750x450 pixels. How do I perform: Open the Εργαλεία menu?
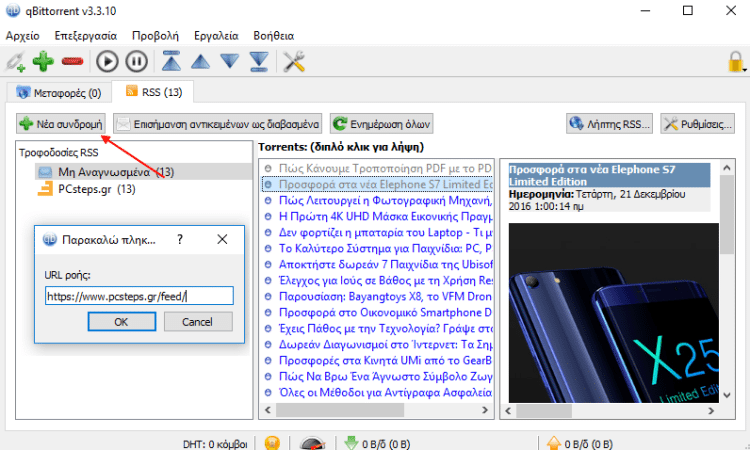tap(216, 36)
